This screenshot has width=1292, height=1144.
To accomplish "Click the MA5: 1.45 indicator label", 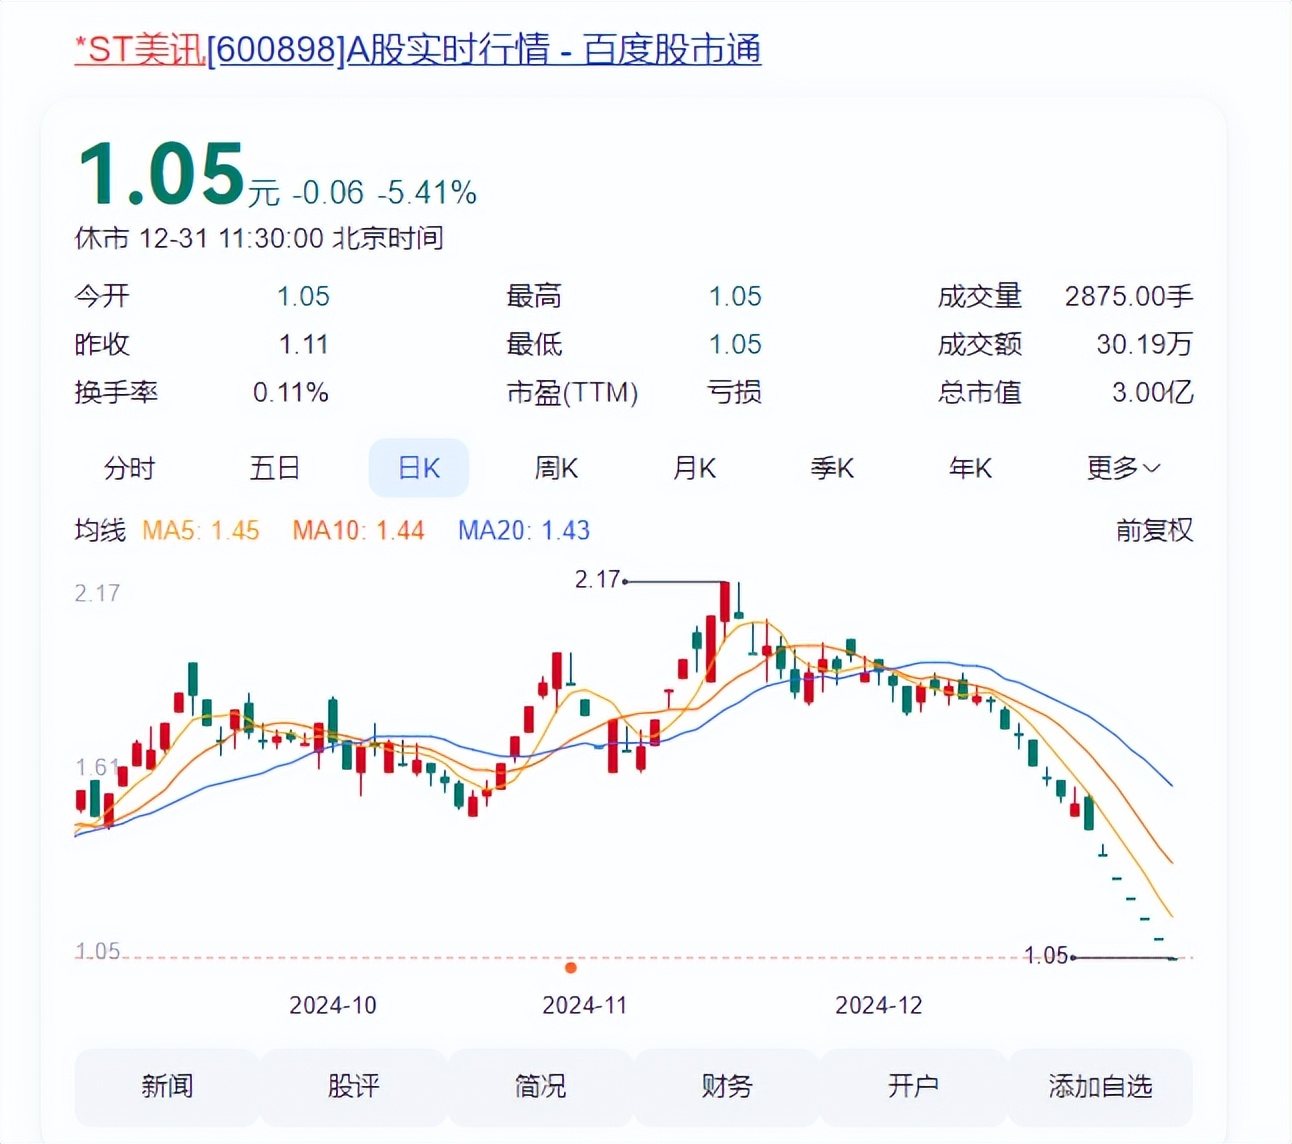I will [201, 530].
